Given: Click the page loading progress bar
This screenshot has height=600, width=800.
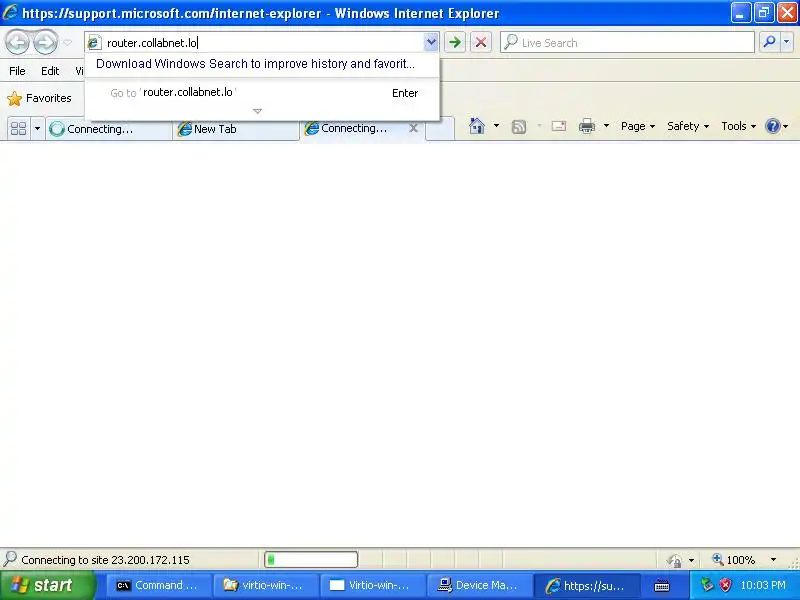Looking at the screenshot, I should [x=311, y=560].
